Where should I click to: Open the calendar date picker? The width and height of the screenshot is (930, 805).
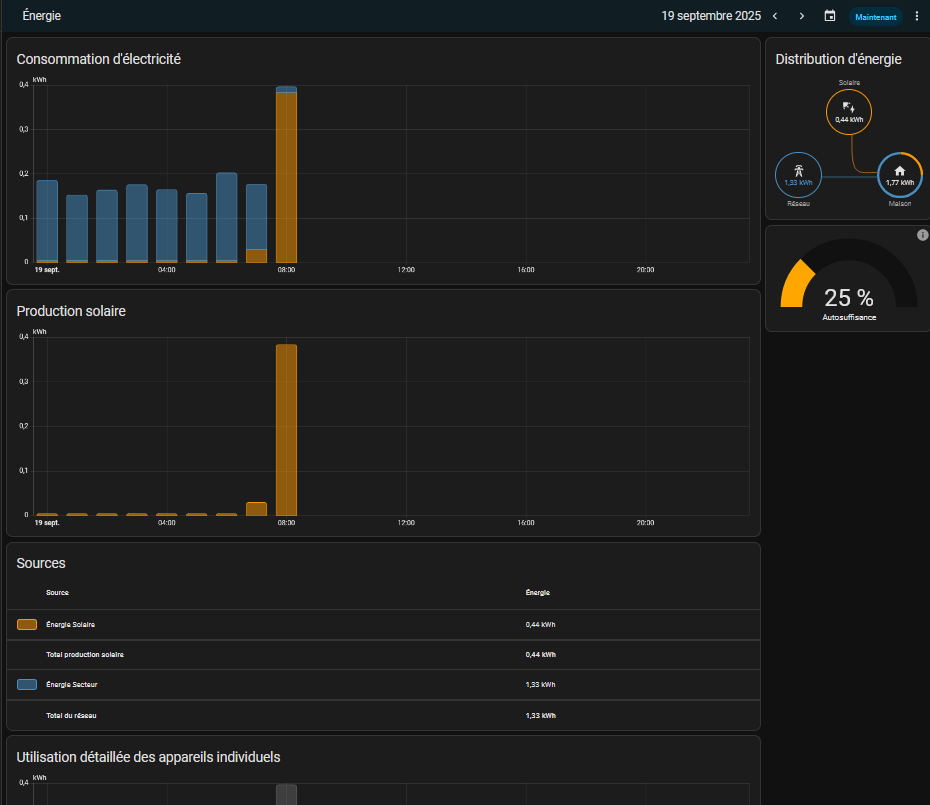click(x=830, y=16)
